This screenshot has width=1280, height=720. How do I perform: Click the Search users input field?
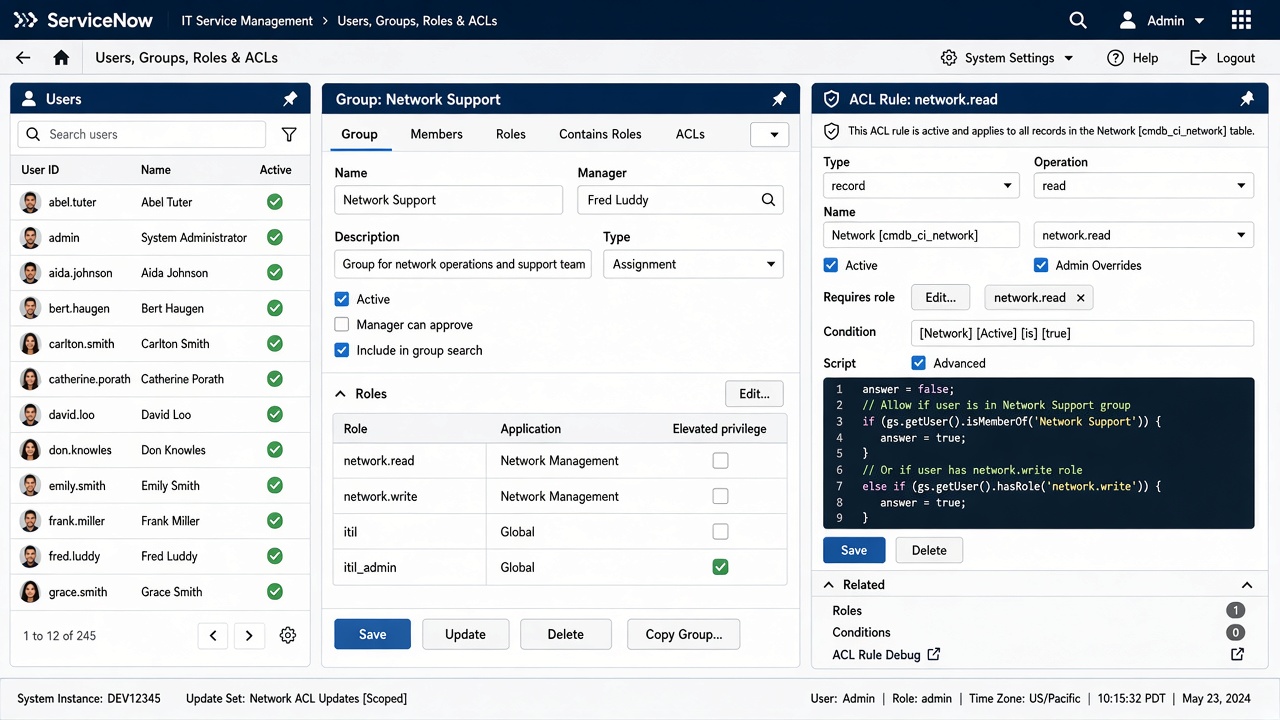(x=142, y=134)
